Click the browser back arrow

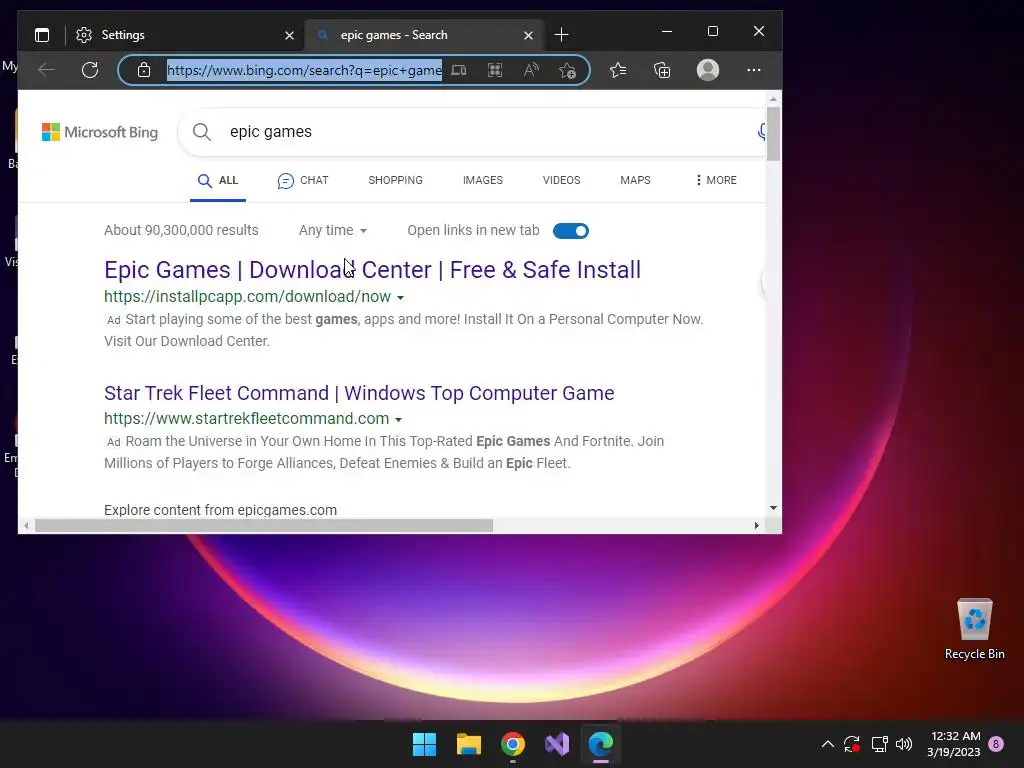pos(46,70)
